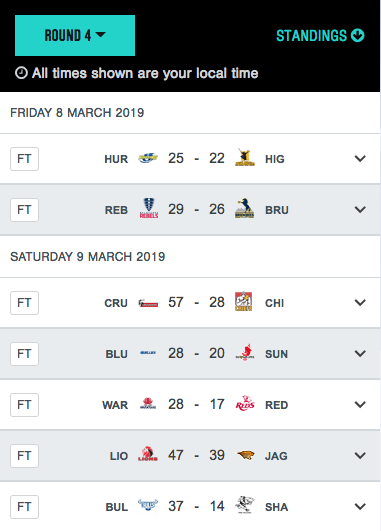
Task: Click the FT badge for WAR vs RED
Action: (x=24, y=405)
